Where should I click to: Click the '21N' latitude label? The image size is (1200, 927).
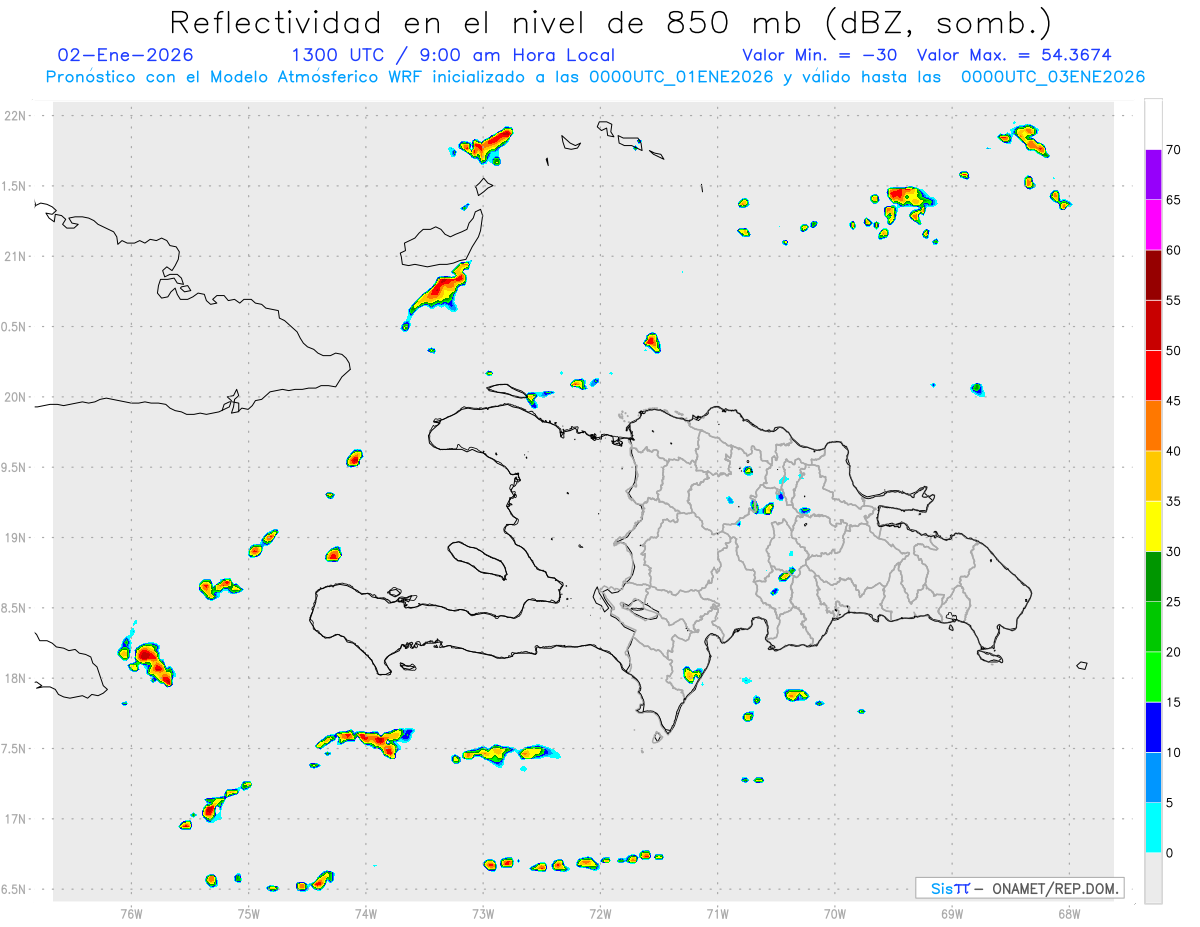click(17, 256)
